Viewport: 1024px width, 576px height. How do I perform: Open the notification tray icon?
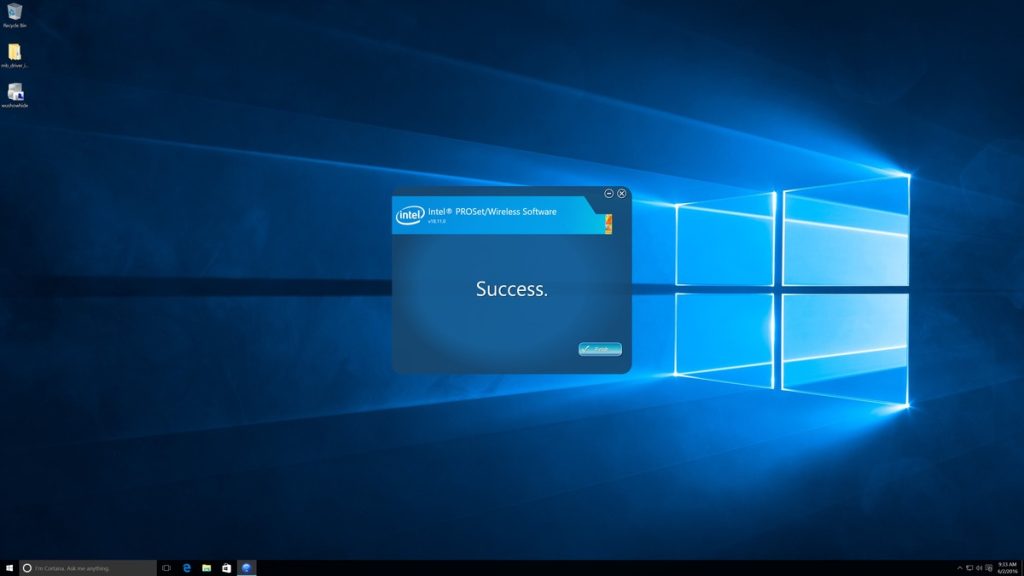tap(990, 567)
